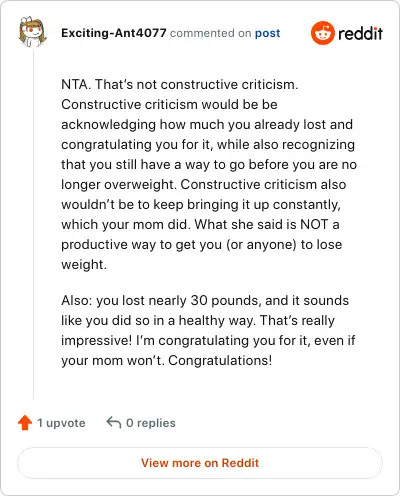
Task: Click the 'Constructive criticism would be' line
Action: 169,105
